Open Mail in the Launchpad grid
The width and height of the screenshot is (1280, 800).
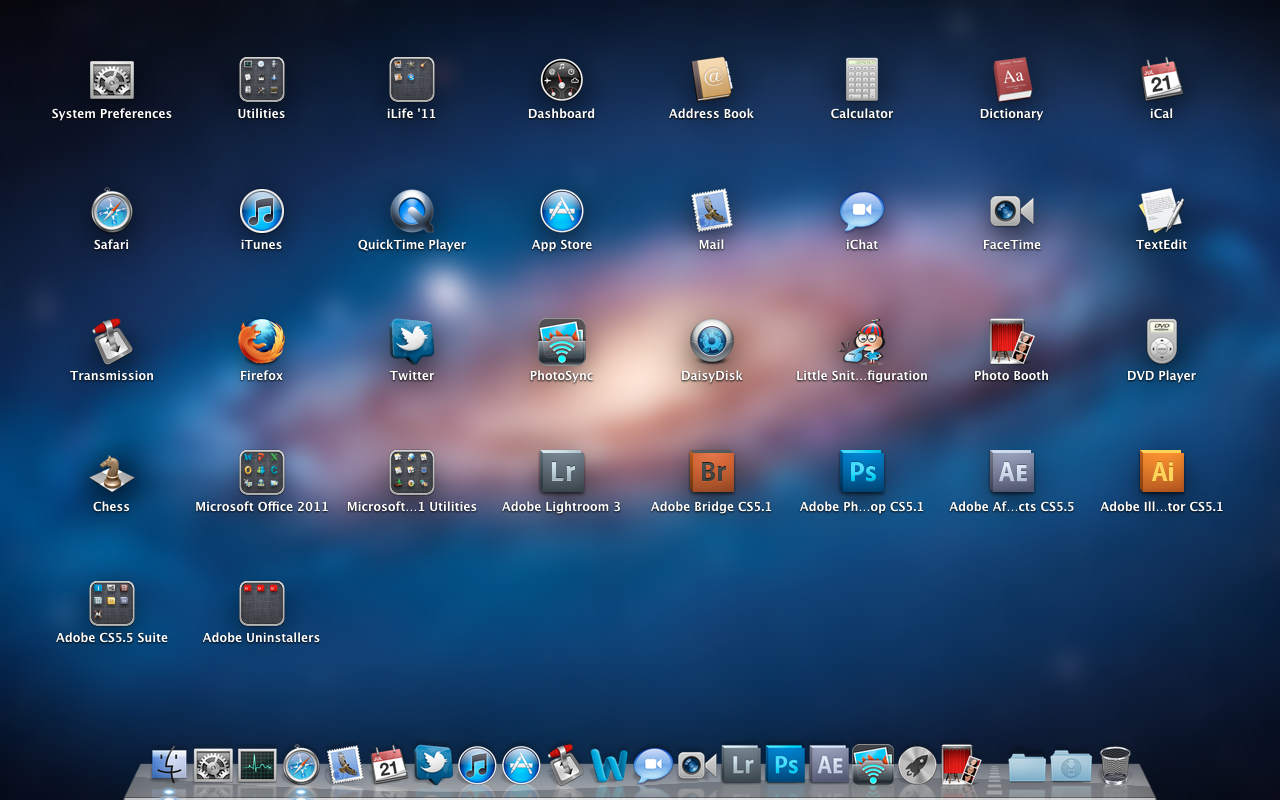coord(712,211)
